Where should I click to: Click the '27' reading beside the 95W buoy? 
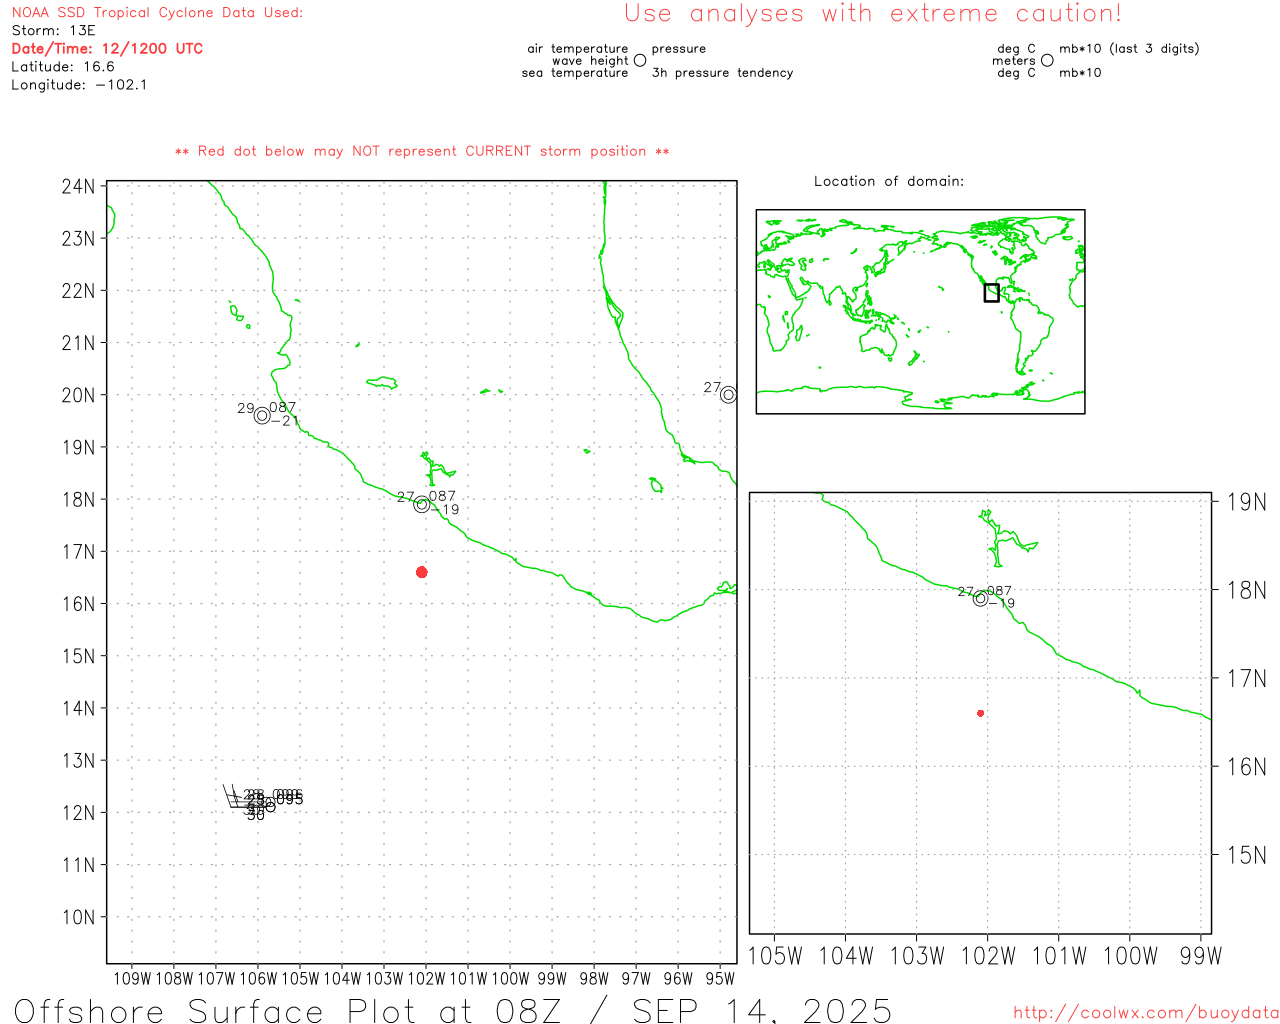click(712, 387)
